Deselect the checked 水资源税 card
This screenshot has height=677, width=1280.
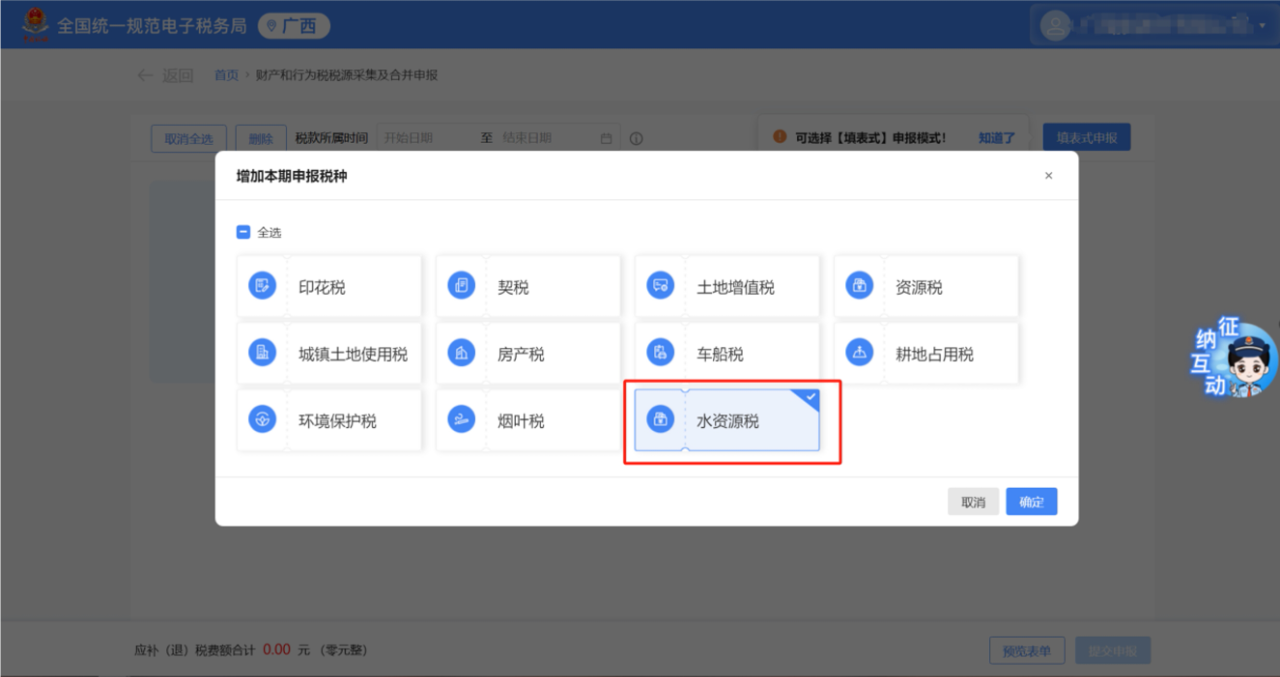(x=727, y=421)
